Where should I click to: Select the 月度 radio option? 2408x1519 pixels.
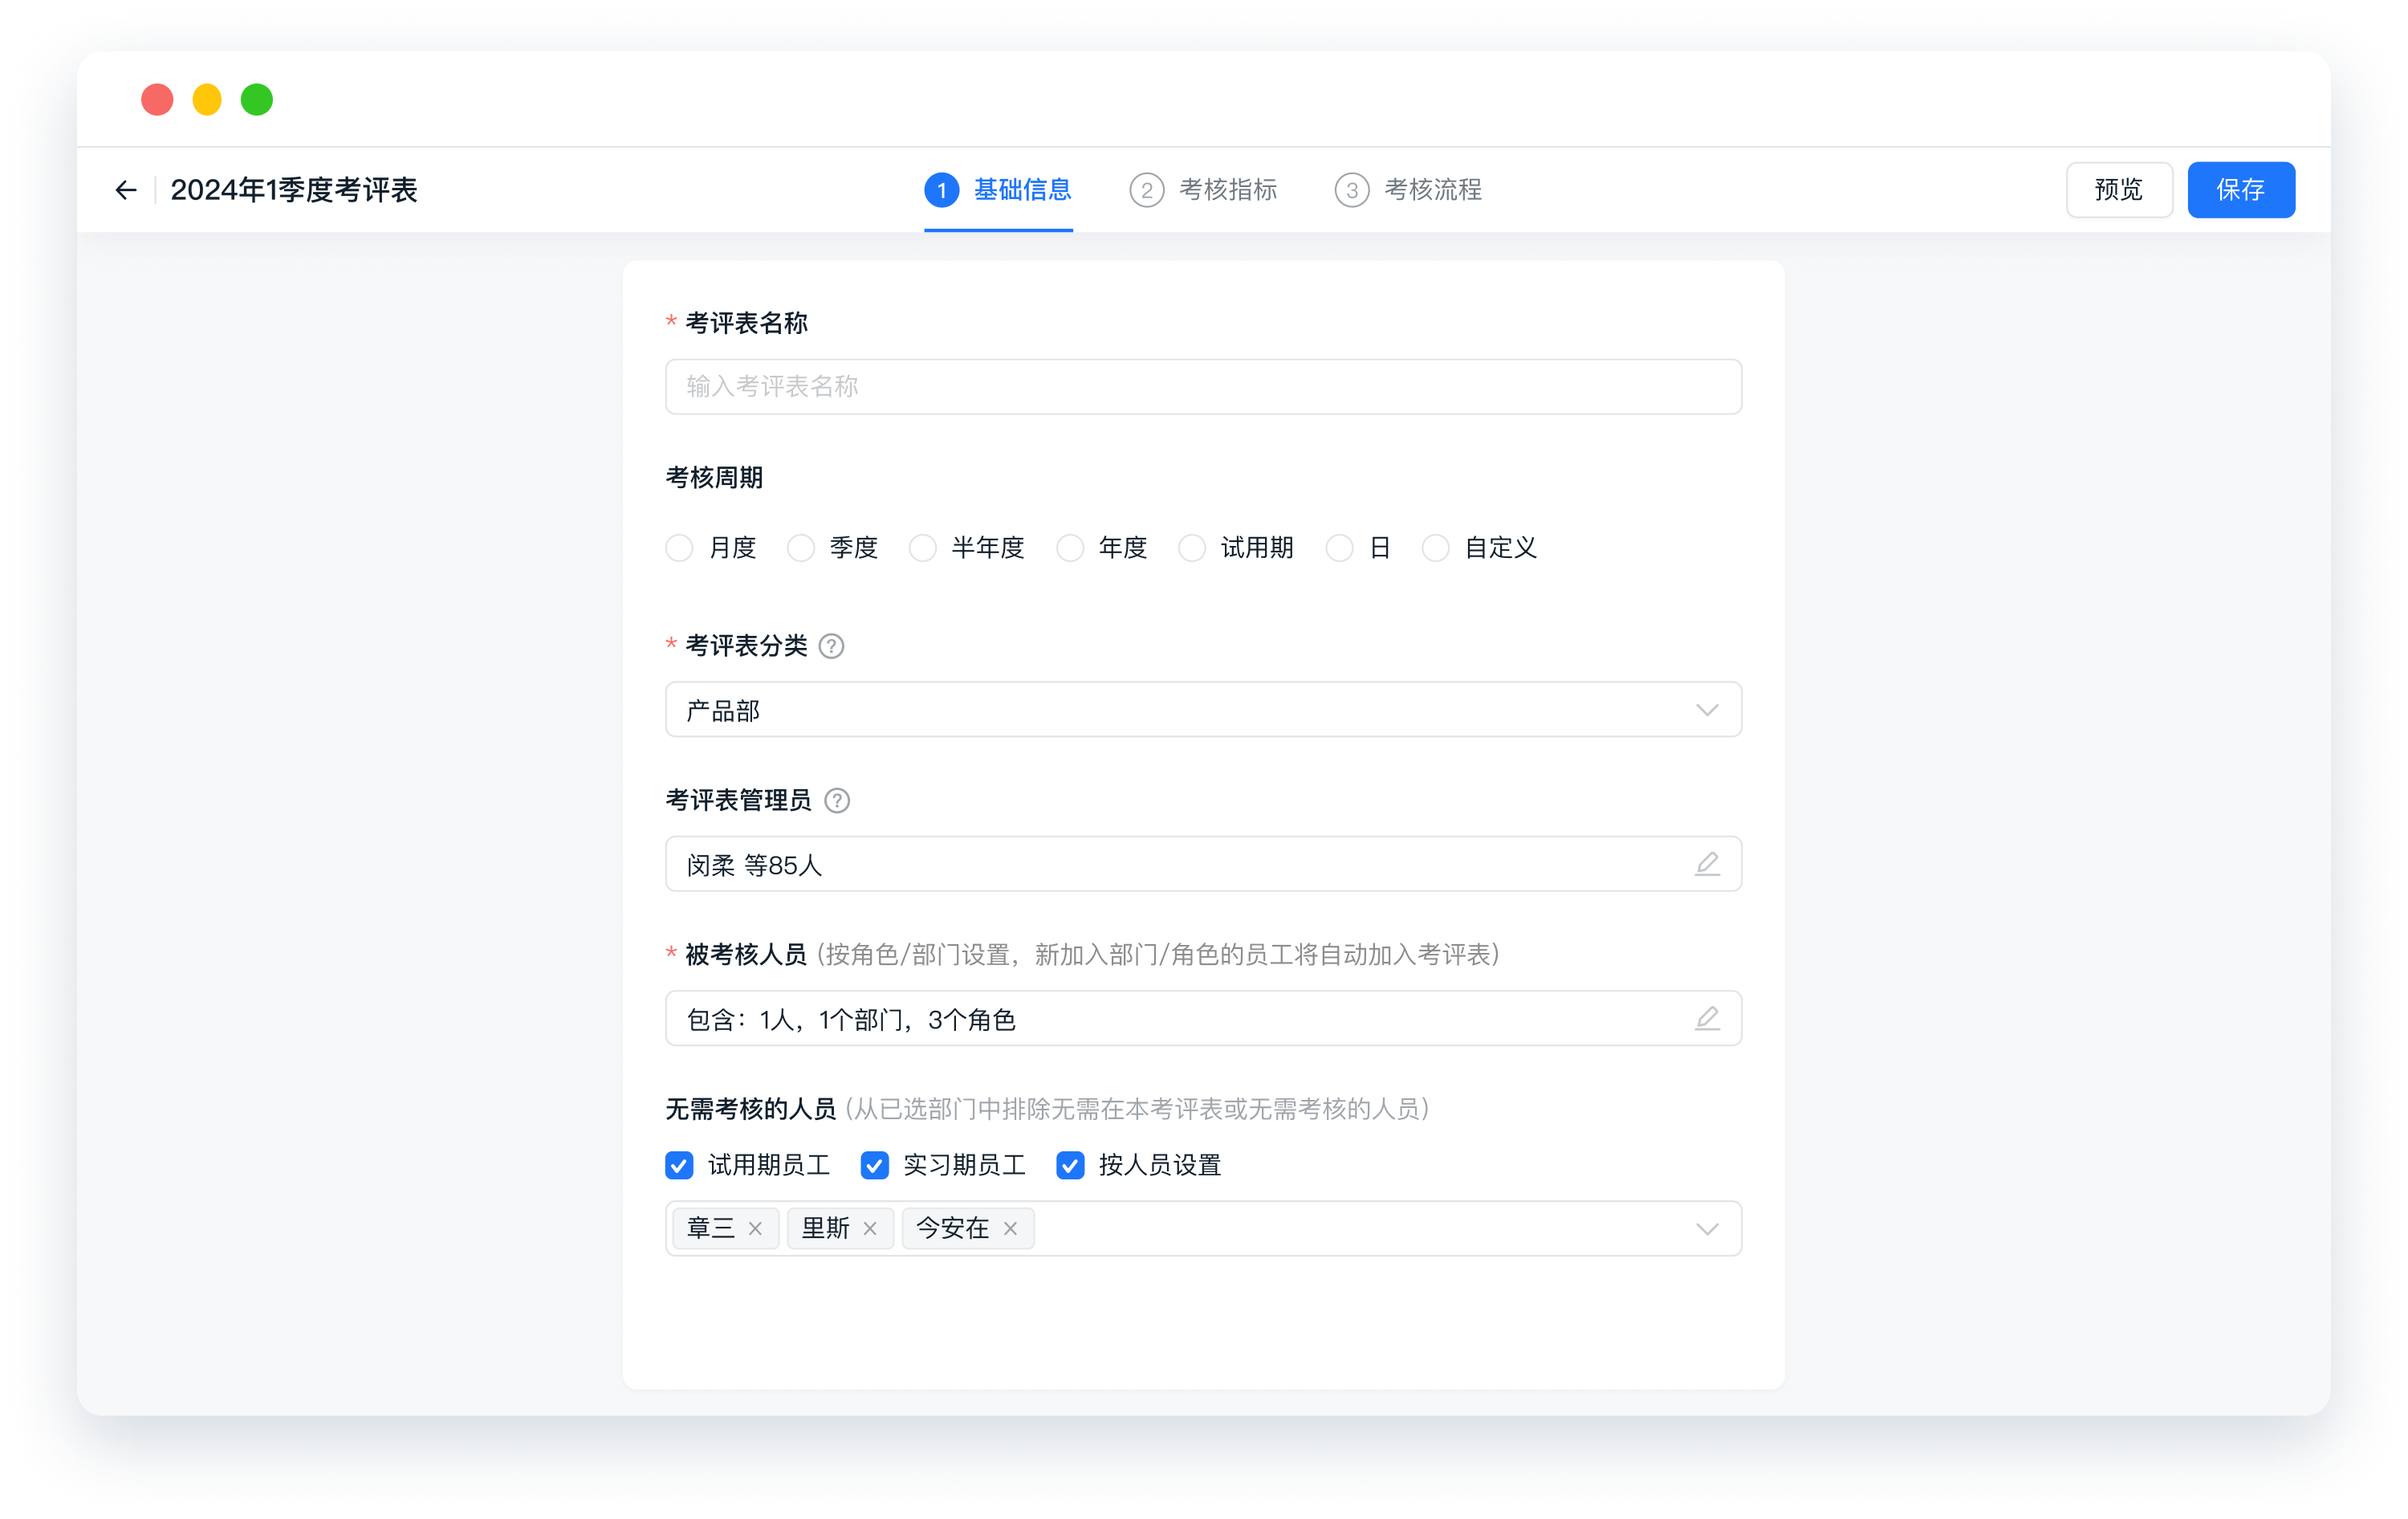pos(680,548)
